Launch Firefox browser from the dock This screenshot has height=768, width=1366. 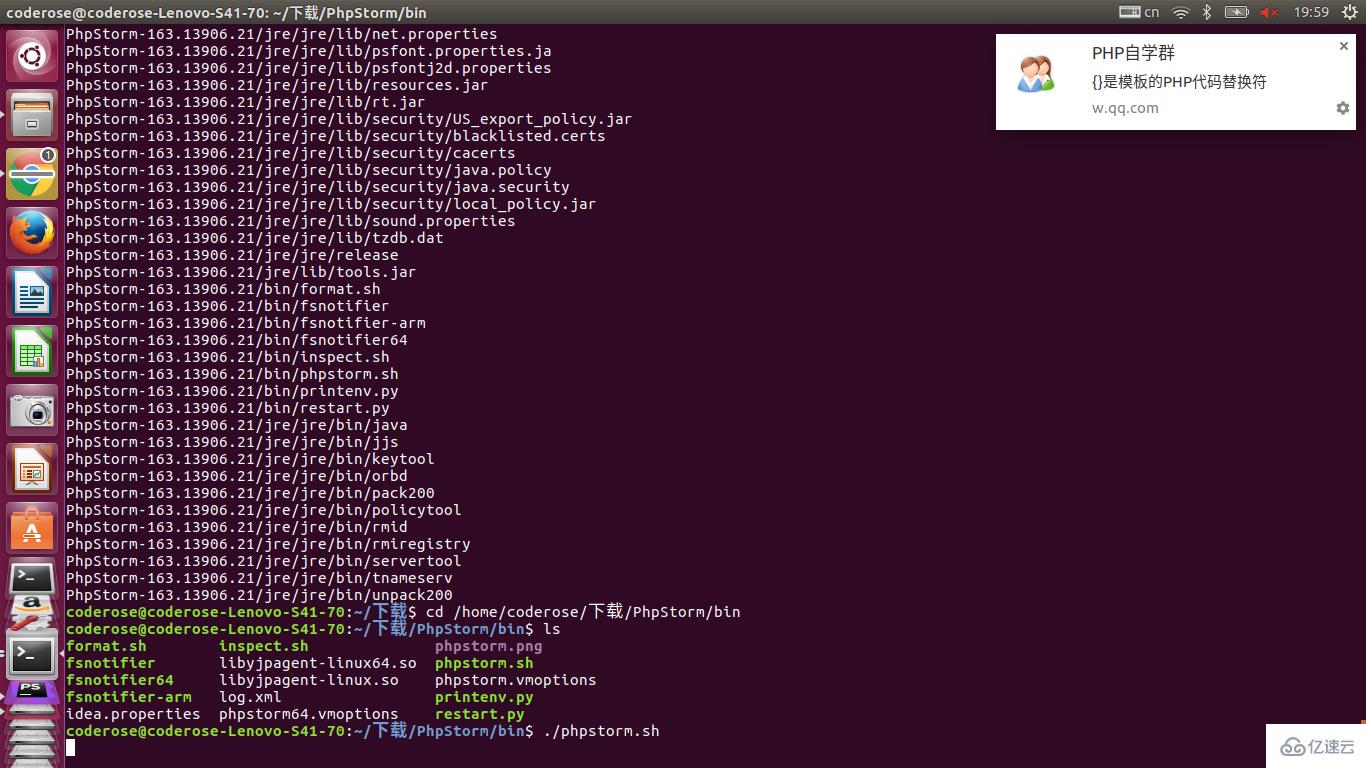point(32,233)
